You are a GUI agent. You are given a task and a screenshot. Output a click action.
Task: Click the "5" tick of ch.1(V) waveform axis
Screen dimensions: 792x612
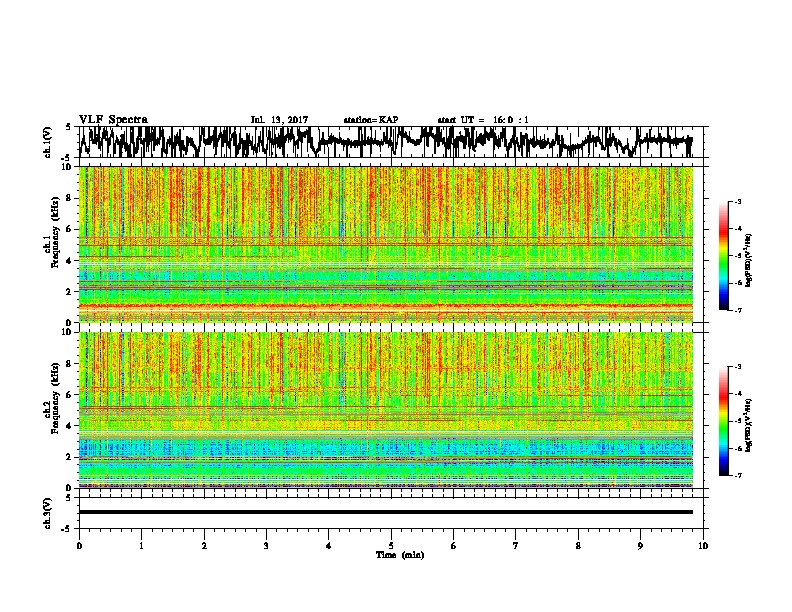point(68,127)
